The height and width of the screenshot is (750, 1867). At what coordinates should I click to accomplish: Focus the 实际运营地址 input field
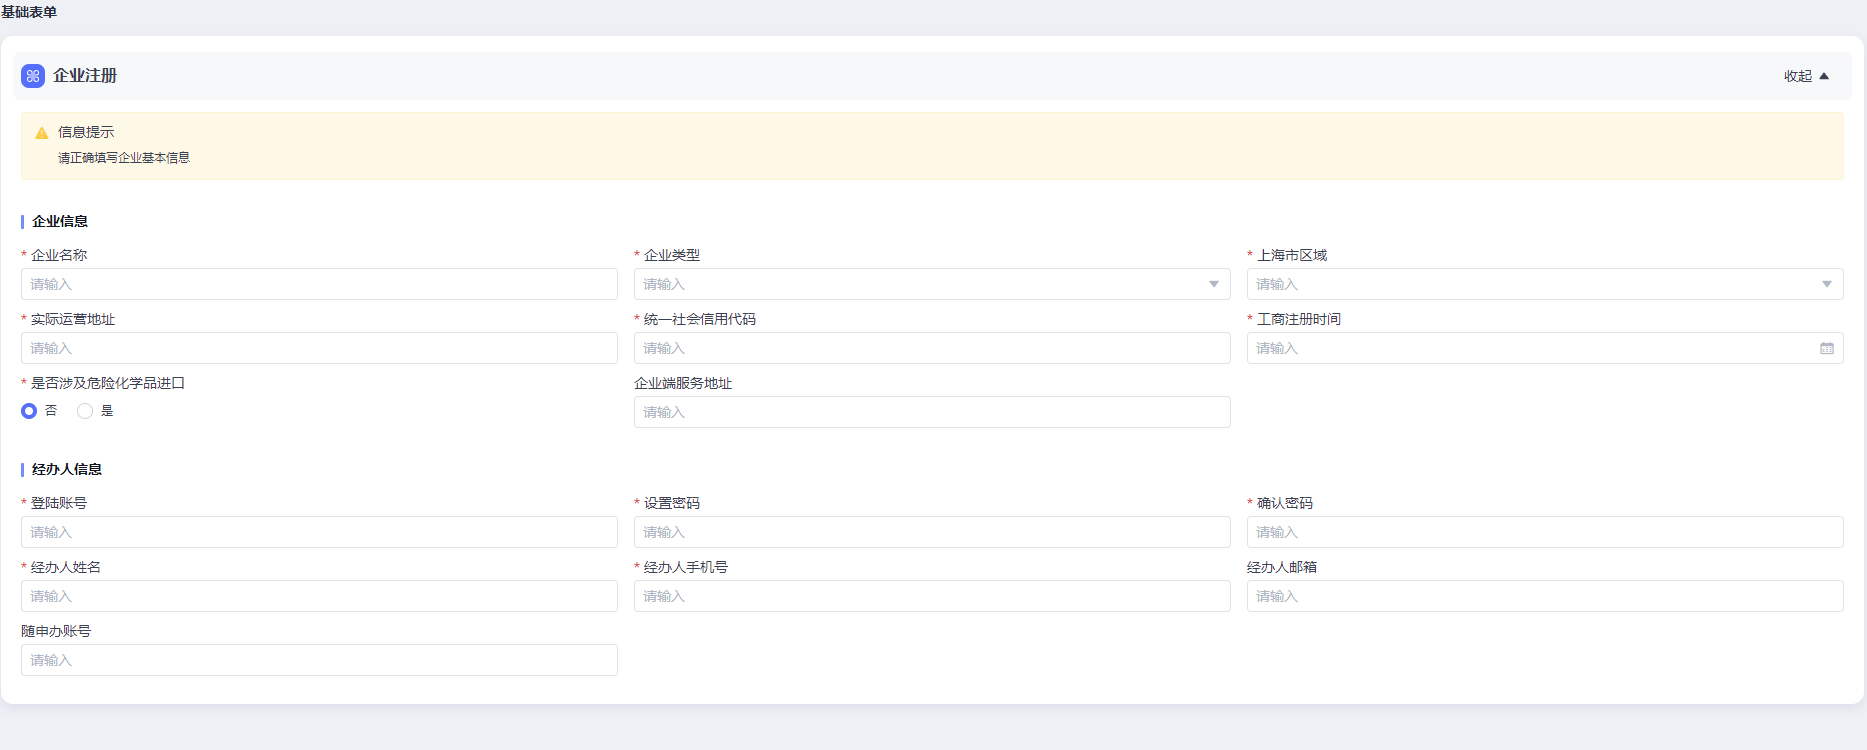tap(319, 348)
